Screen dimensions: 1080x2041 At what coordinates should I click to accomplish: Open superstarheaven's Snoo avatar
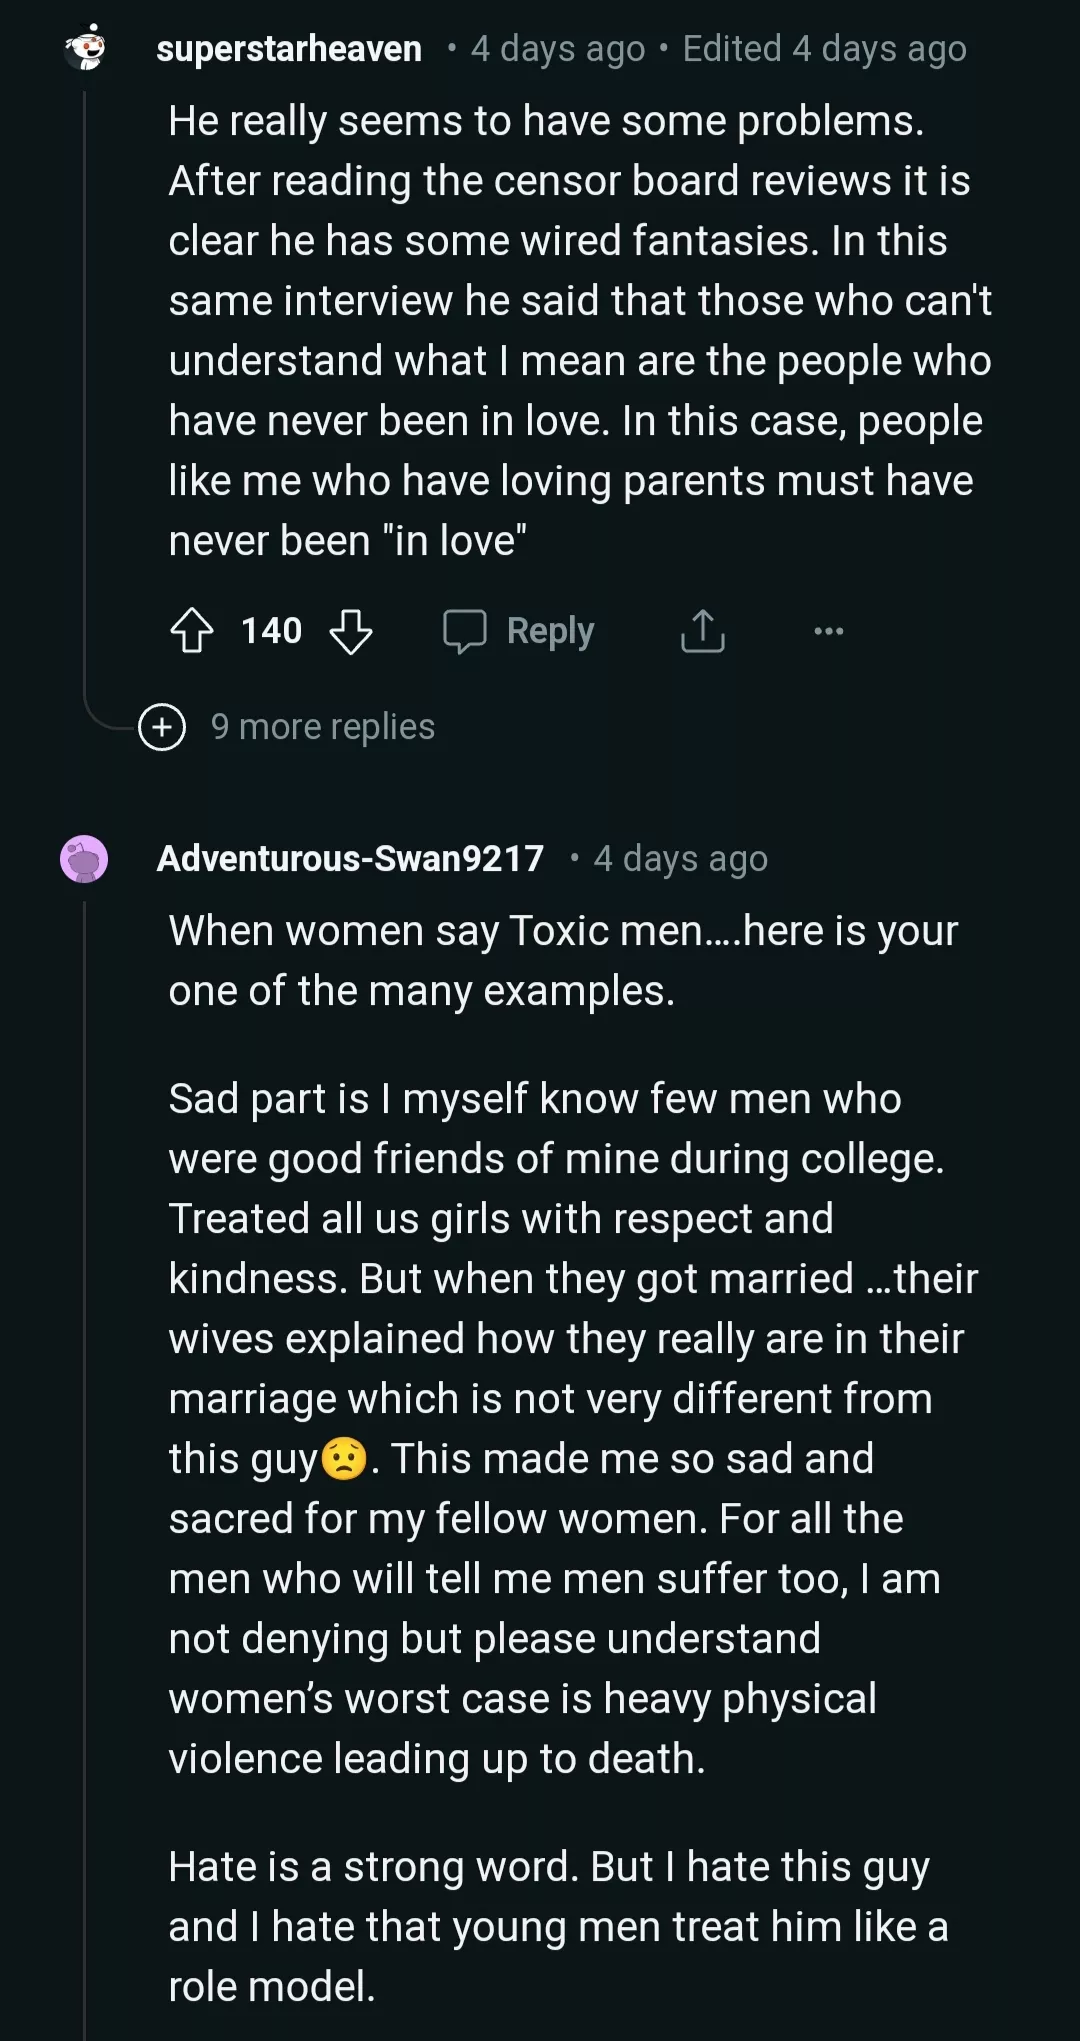pos(85,48)
